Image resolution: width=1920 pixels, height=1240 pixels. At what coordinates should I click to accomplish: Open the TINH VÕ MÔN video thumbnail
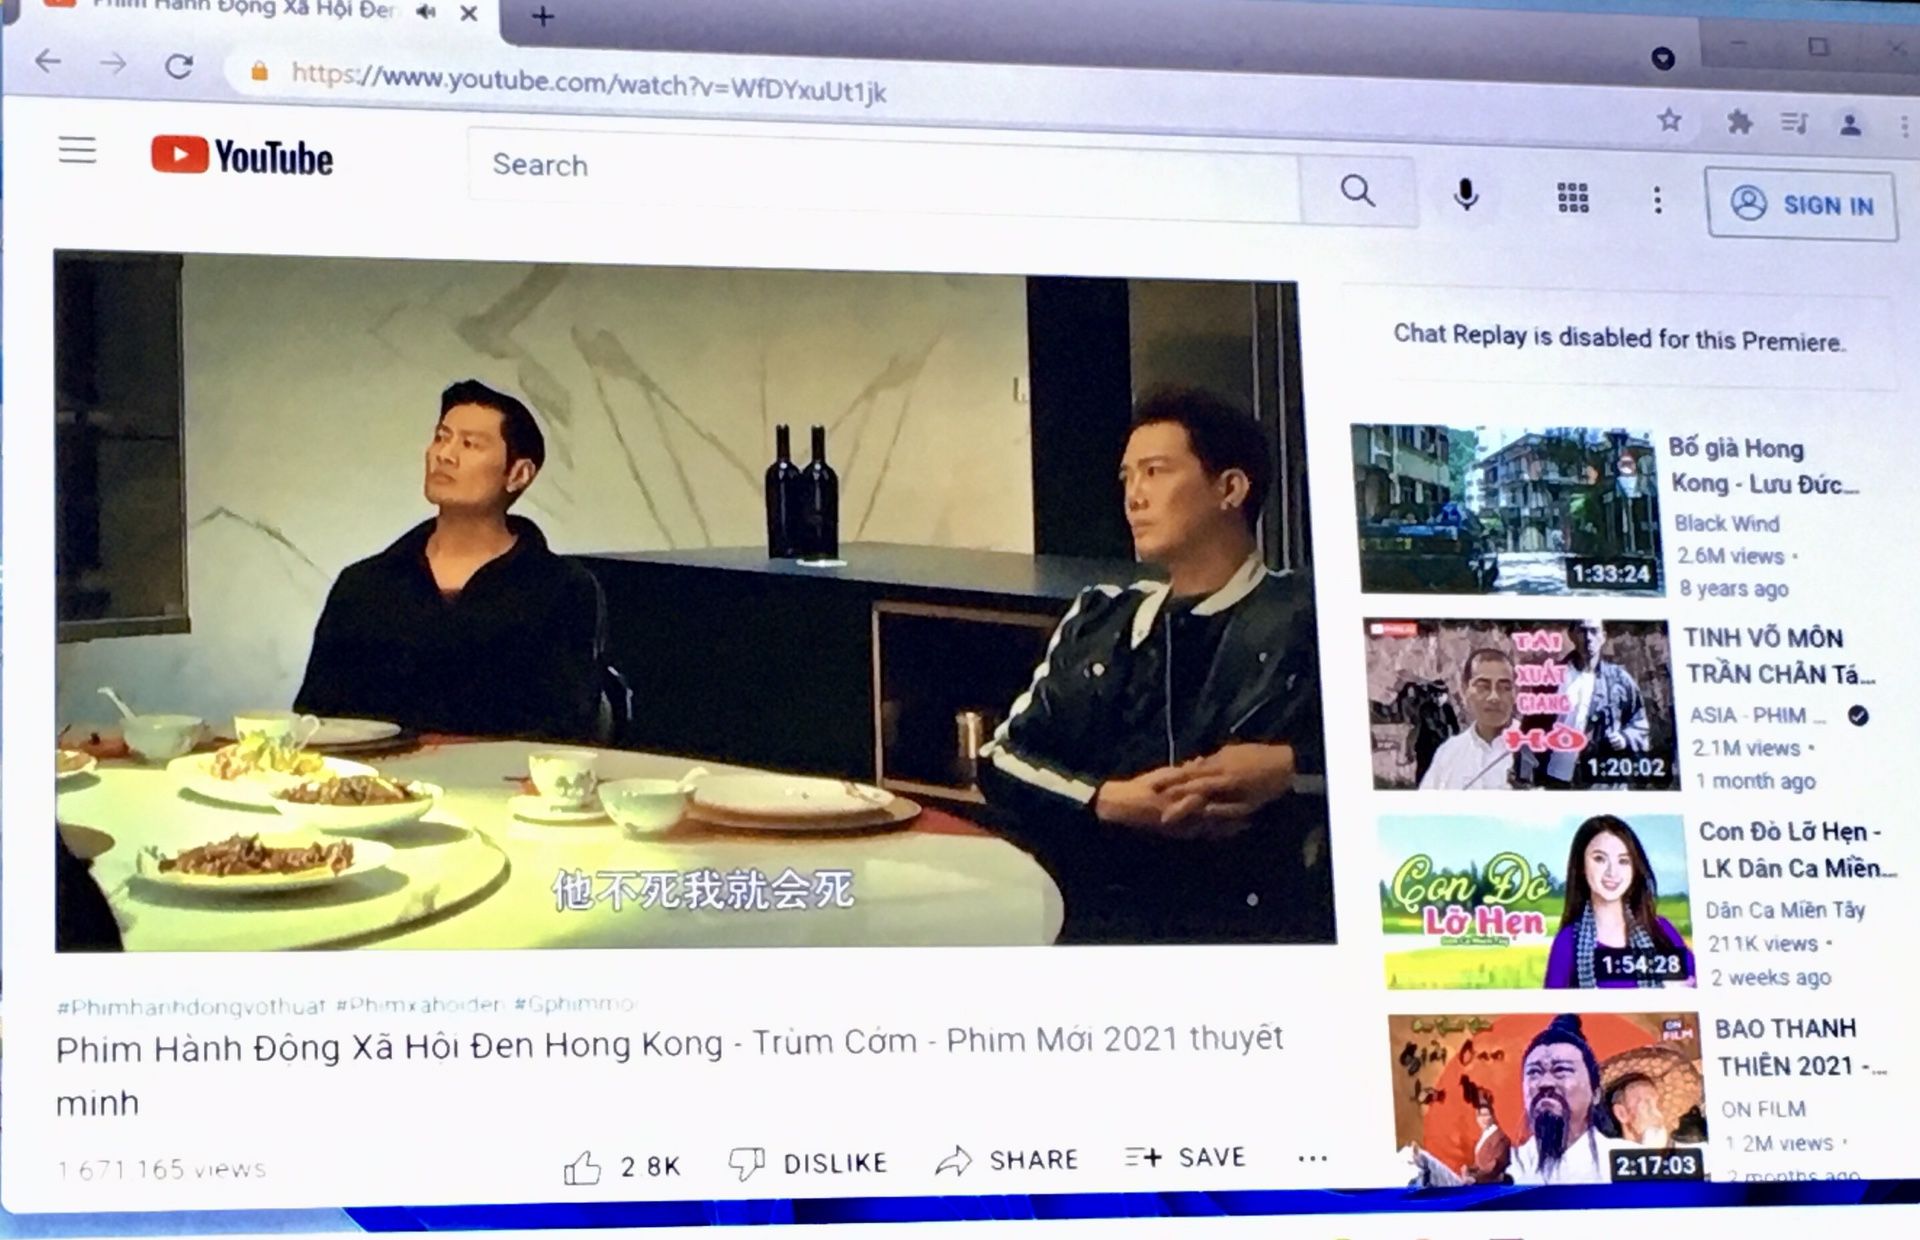tap(1522, 704)
